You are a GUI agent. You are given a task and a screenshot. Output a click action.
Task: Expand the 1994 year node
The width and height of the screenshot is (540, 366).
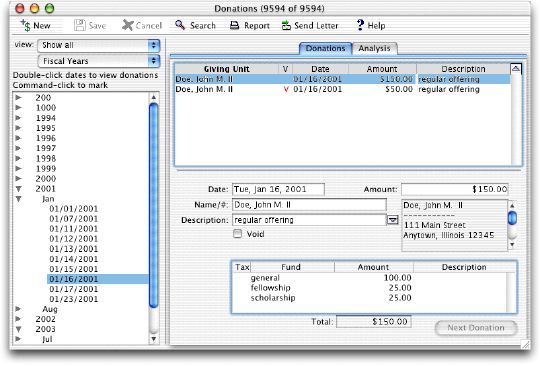(19, 118)
